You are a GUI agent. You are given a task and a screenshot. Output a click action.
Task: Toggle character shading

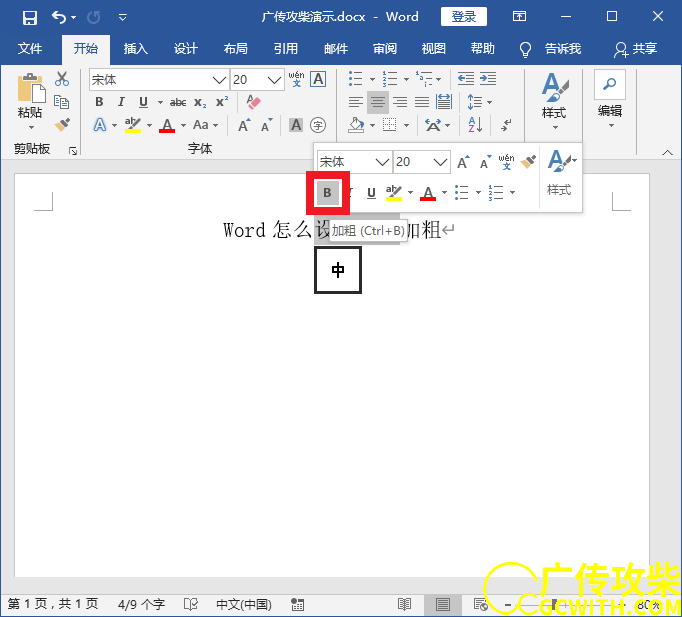(x=296, y=125)
